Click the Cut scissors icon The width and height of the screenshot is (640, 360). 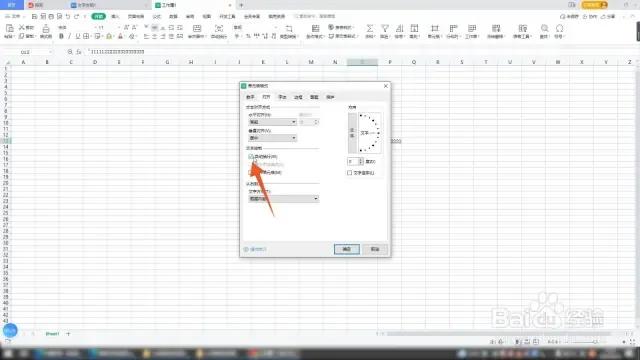(x=22, y=27)
